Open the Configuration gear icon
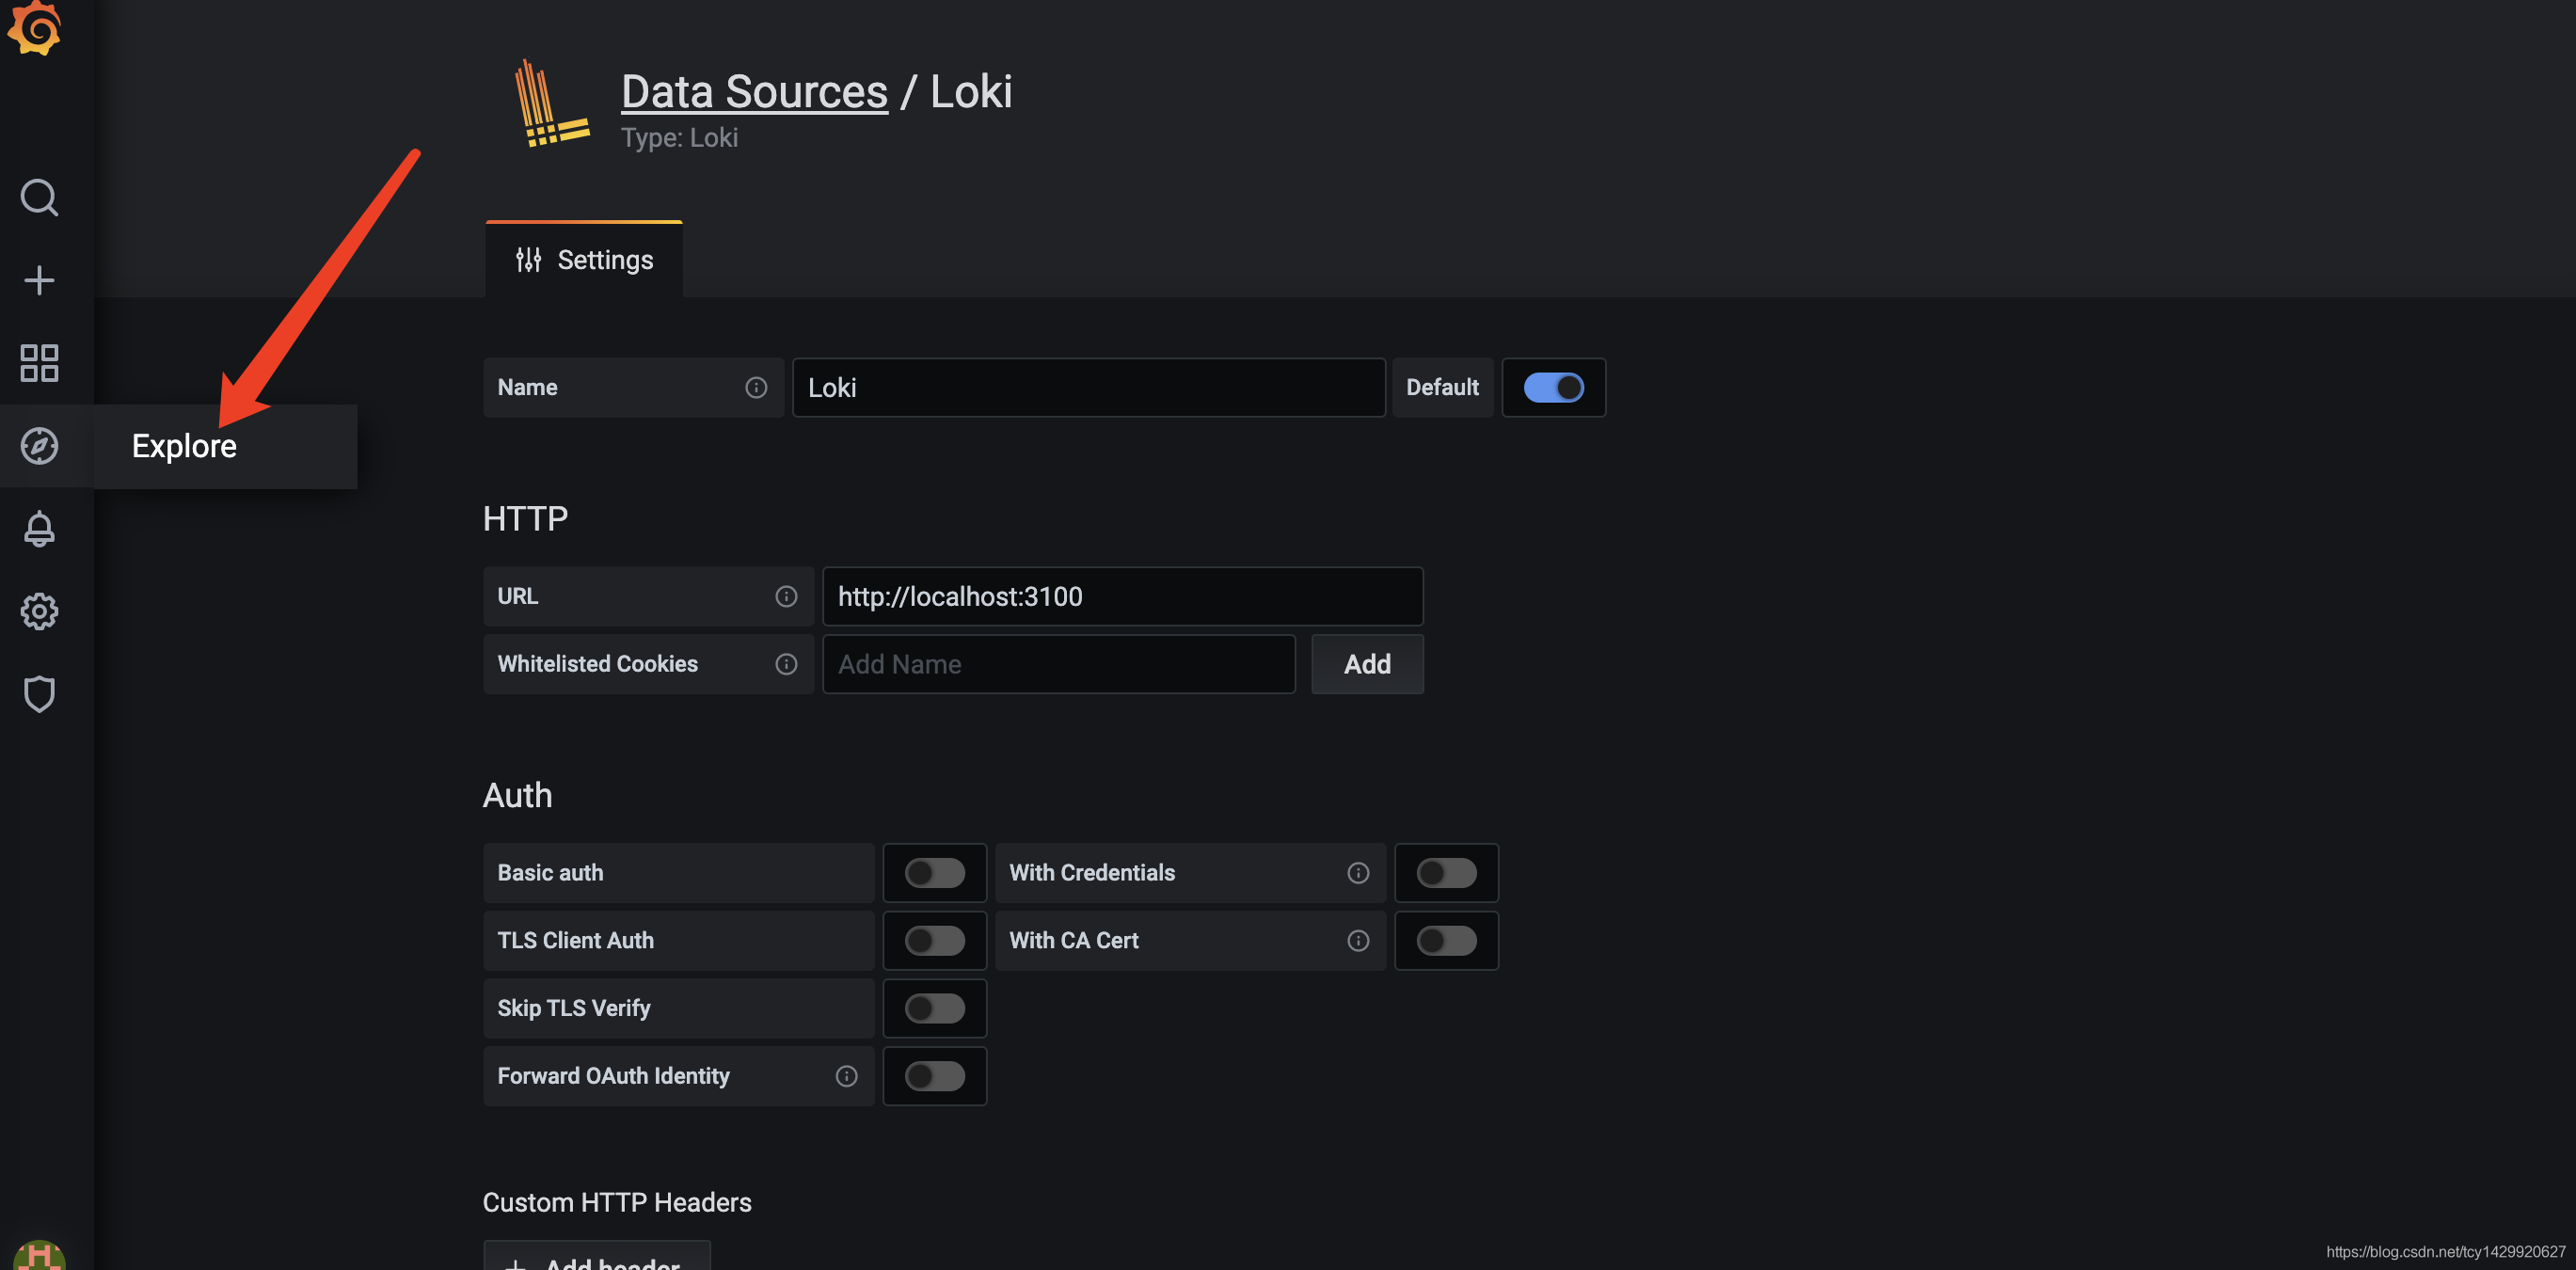The width and height of the screenshot is (2576, 1270). (x=39, y=611)
